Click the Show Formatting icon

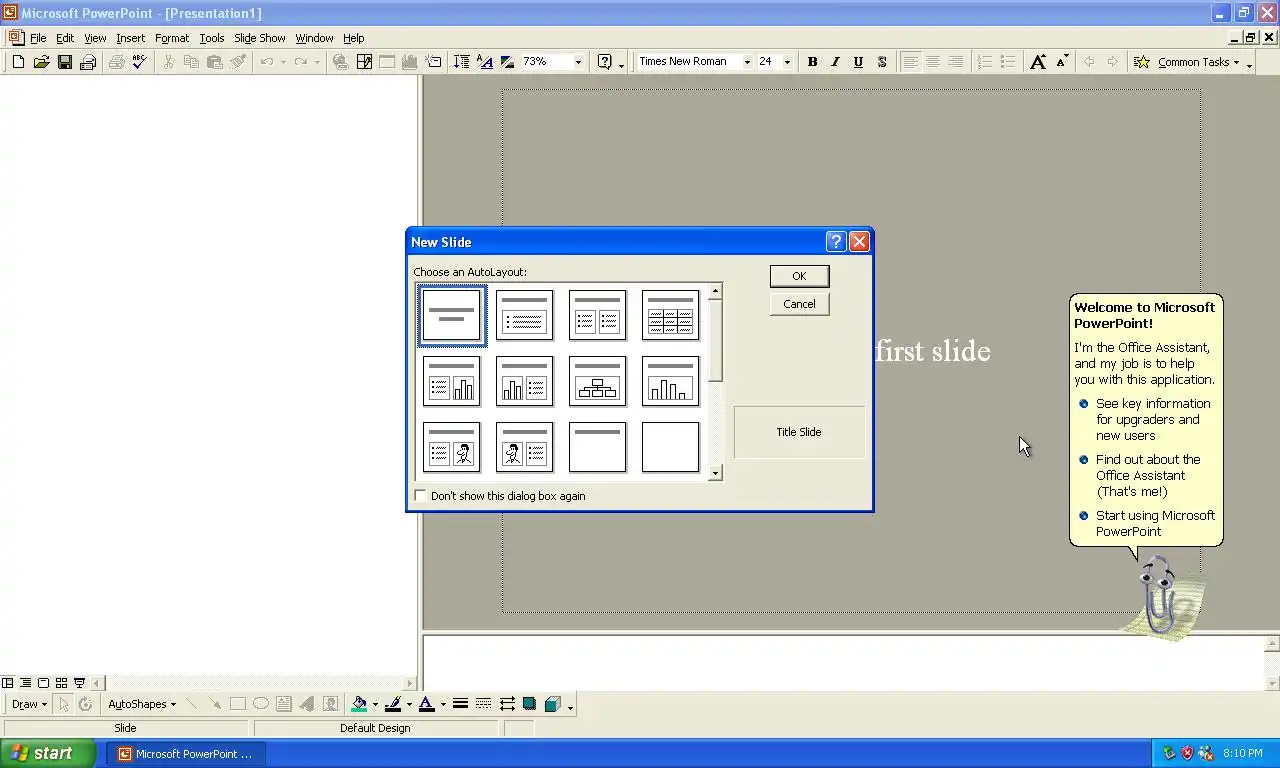click(484, 62)
